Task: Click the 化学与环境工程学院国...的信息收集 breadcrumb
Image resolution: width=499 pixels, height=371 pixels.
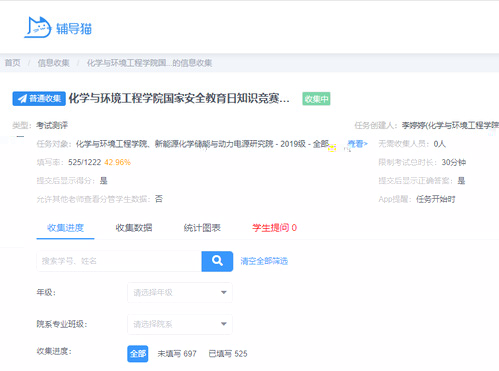Action: pos(149,63)
